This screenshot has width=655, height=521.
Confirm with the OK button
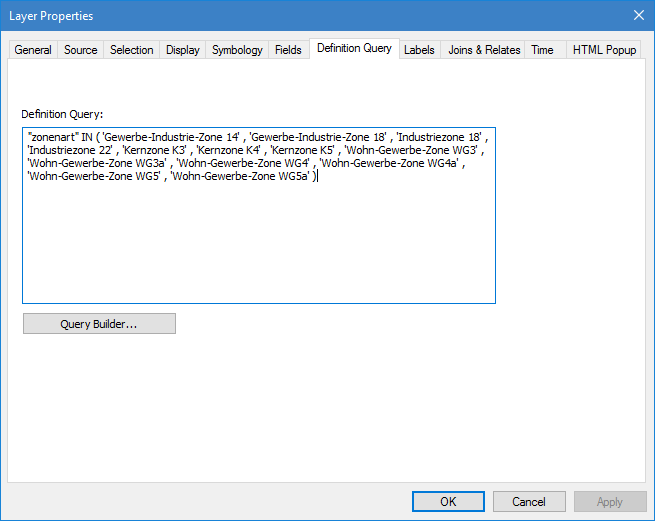coord(448,502)
